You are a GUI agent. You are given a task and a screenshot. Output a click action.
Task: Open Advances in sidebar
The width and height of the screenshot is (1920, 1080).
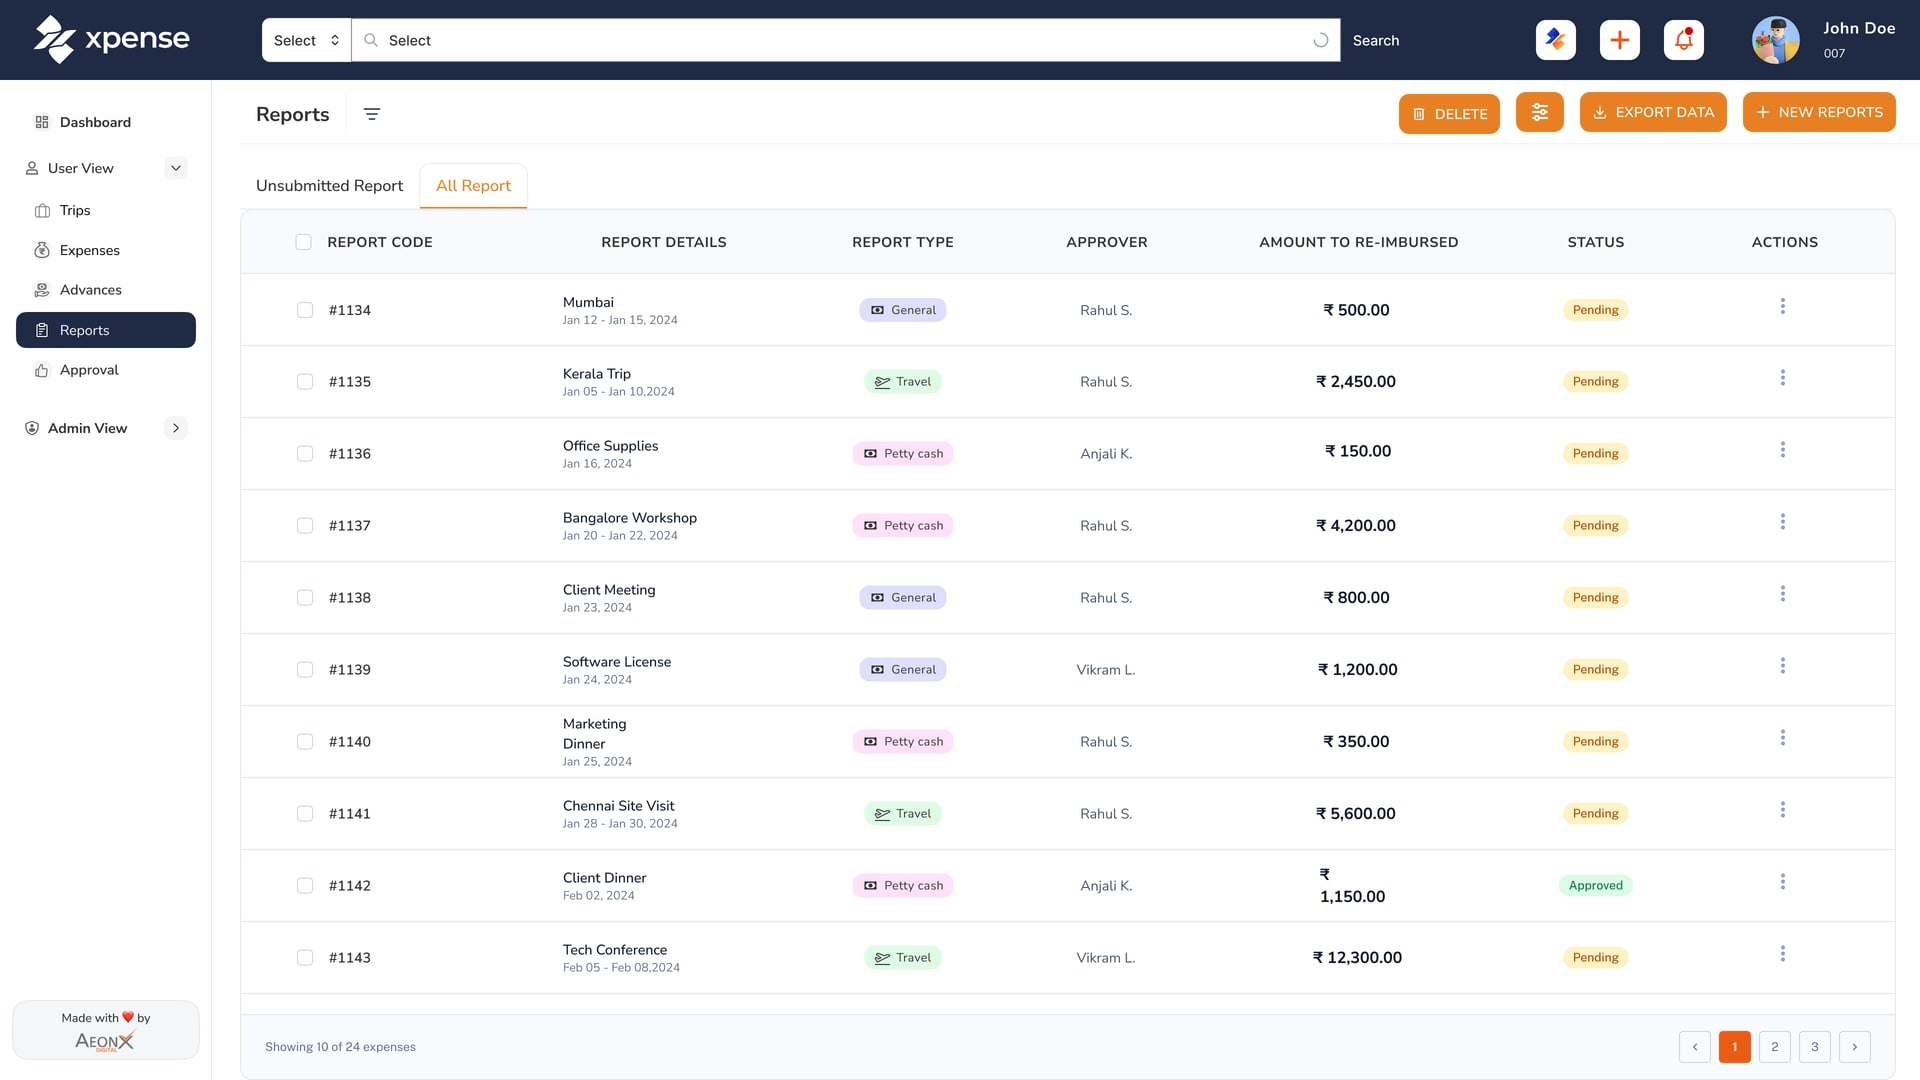(x=106, y=290)
